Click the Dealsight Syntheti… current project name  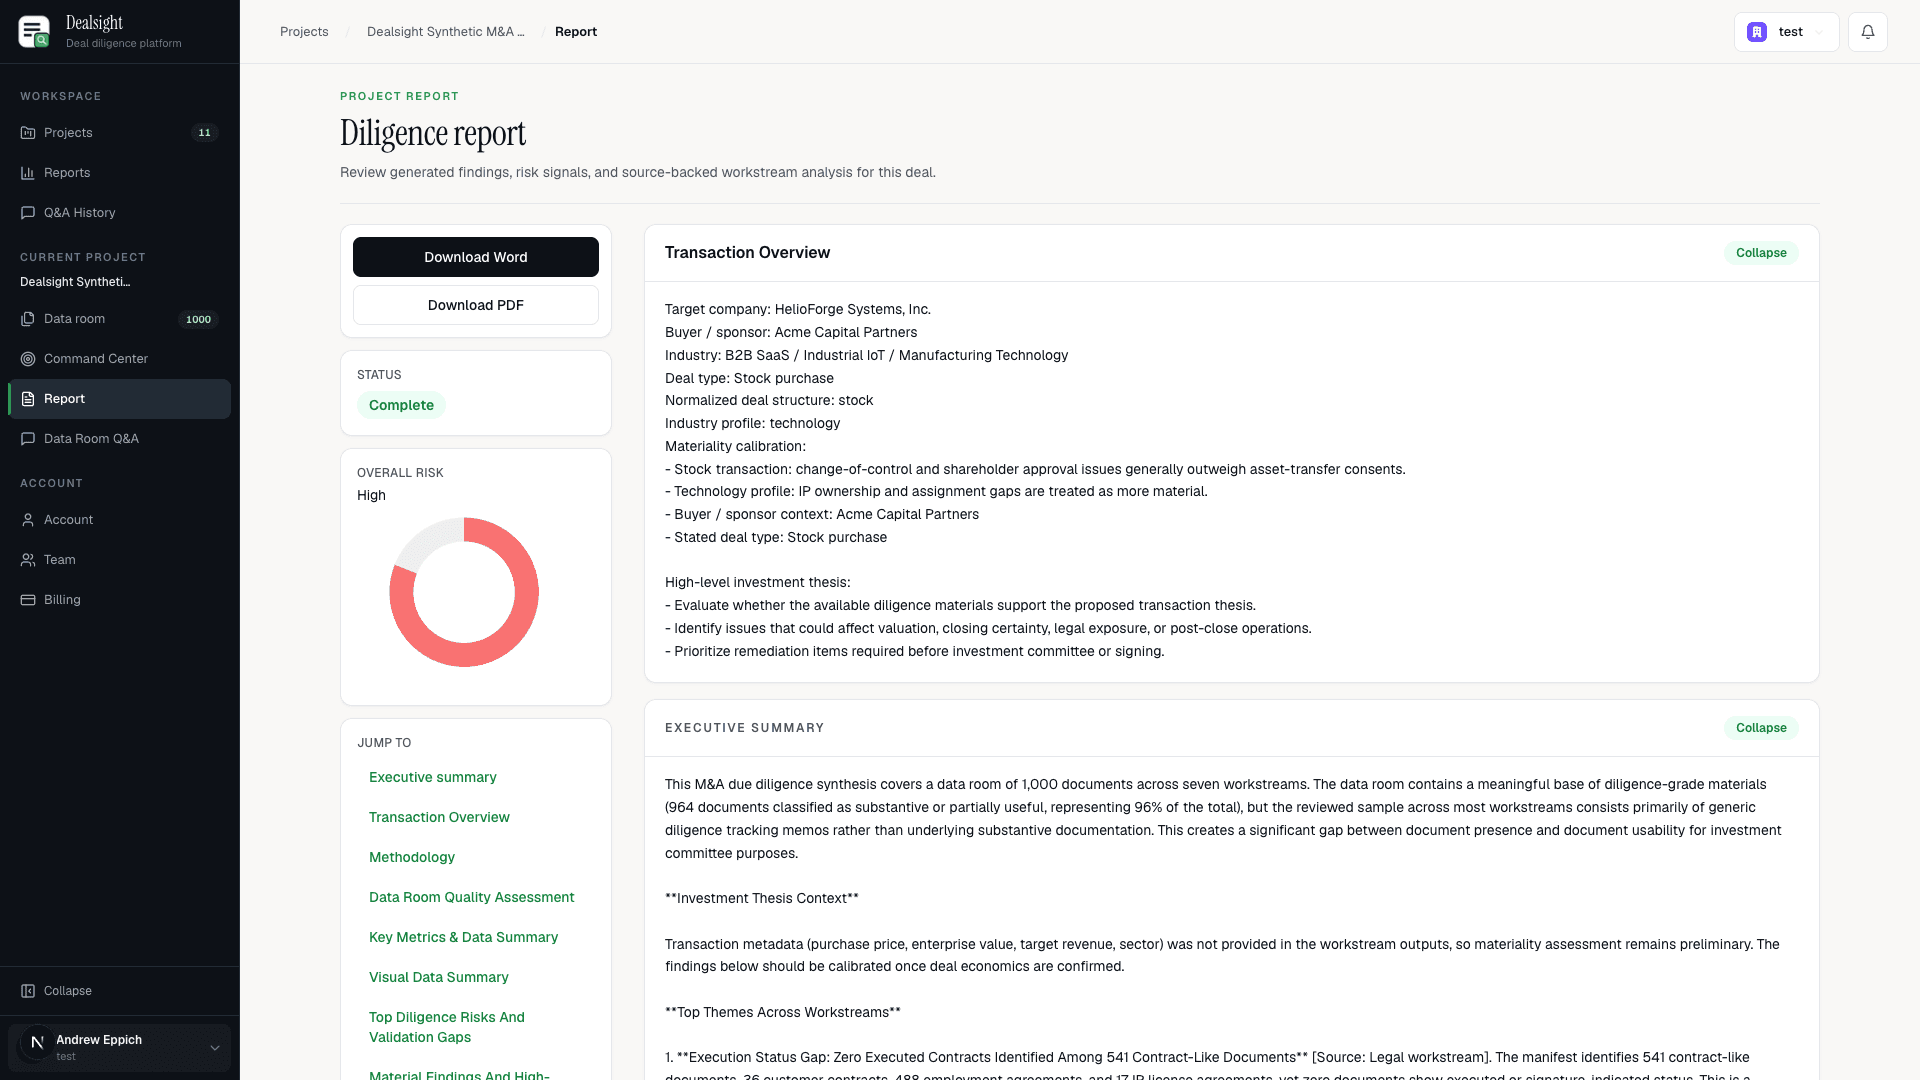[75, 282]
